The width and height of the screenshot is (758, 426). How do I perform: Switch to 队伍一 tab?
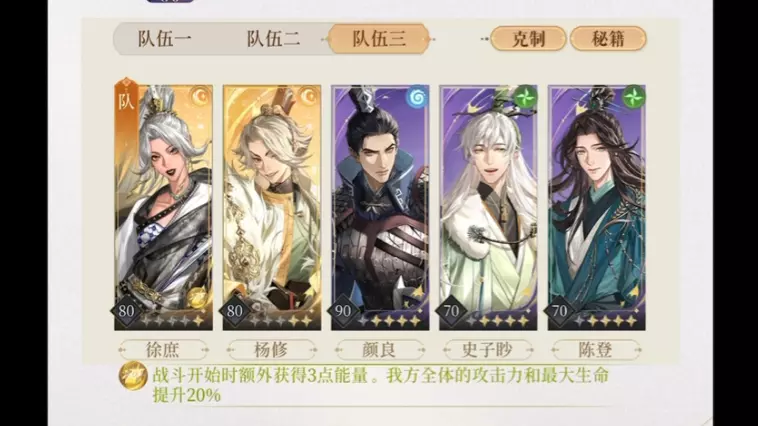[165, 39]
